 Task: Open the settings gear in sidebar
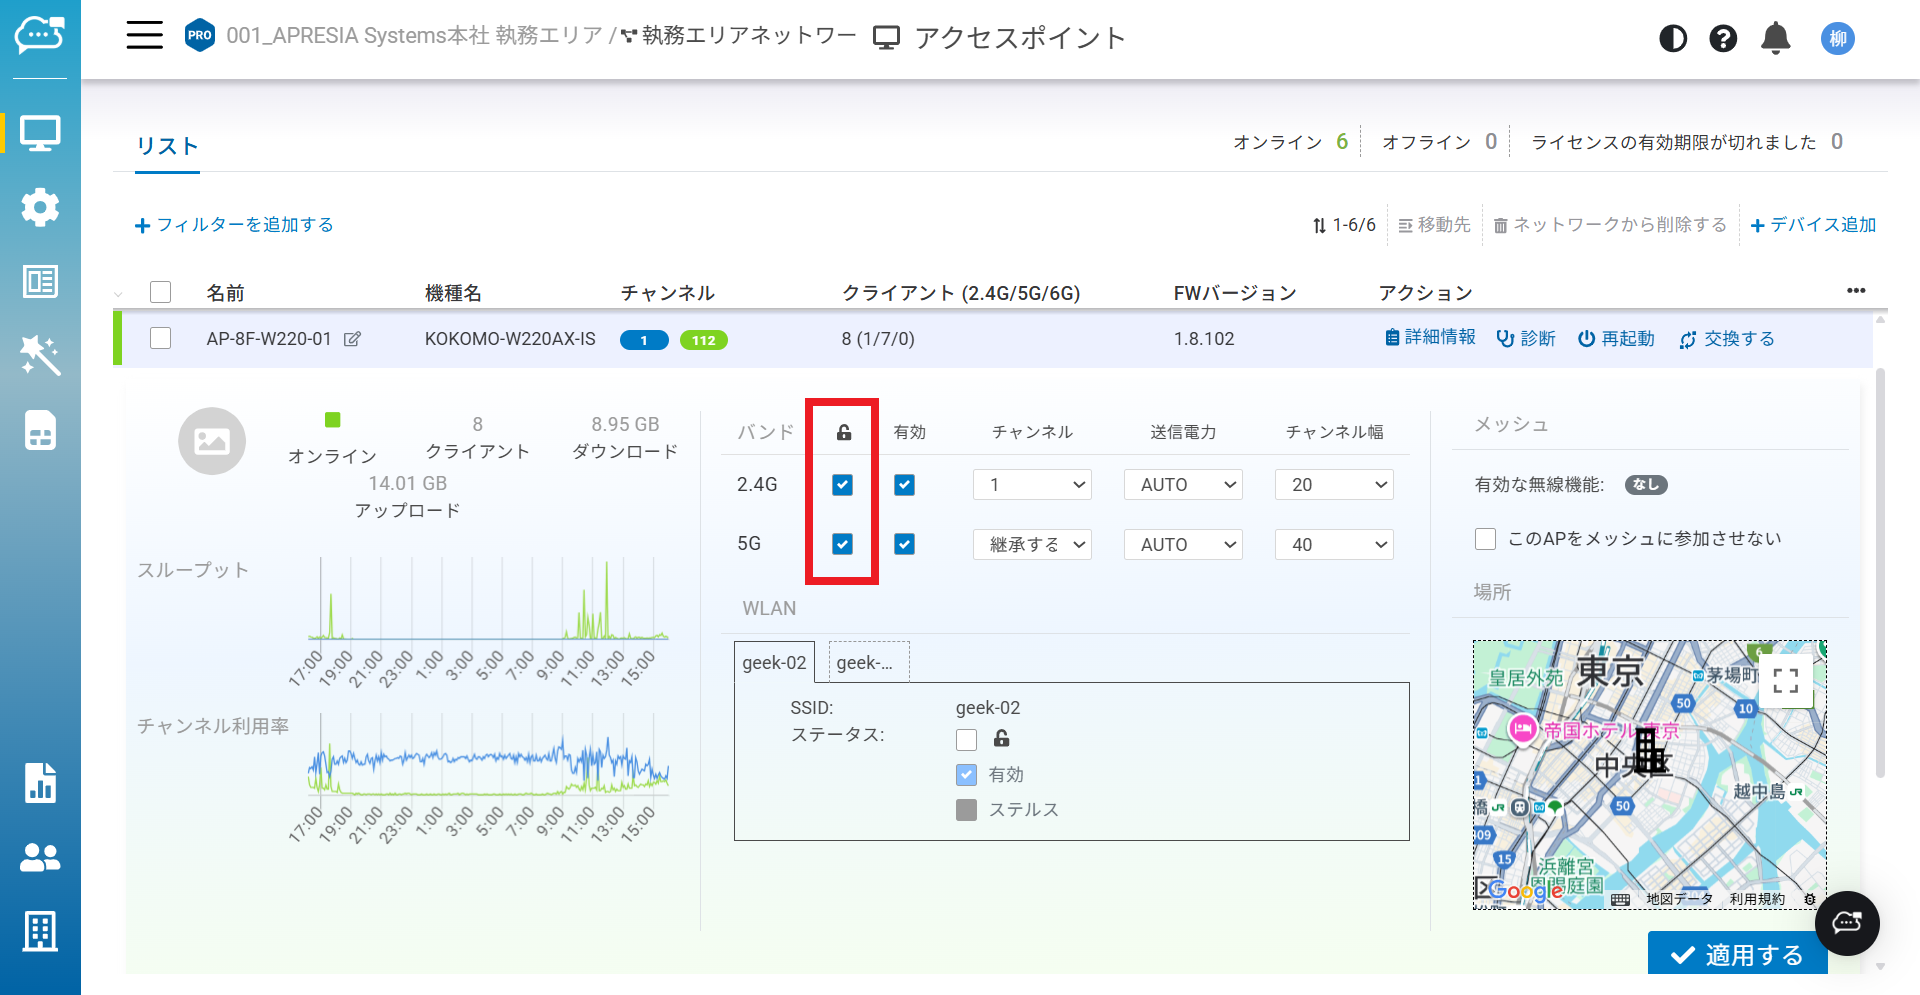coord(40,207)
